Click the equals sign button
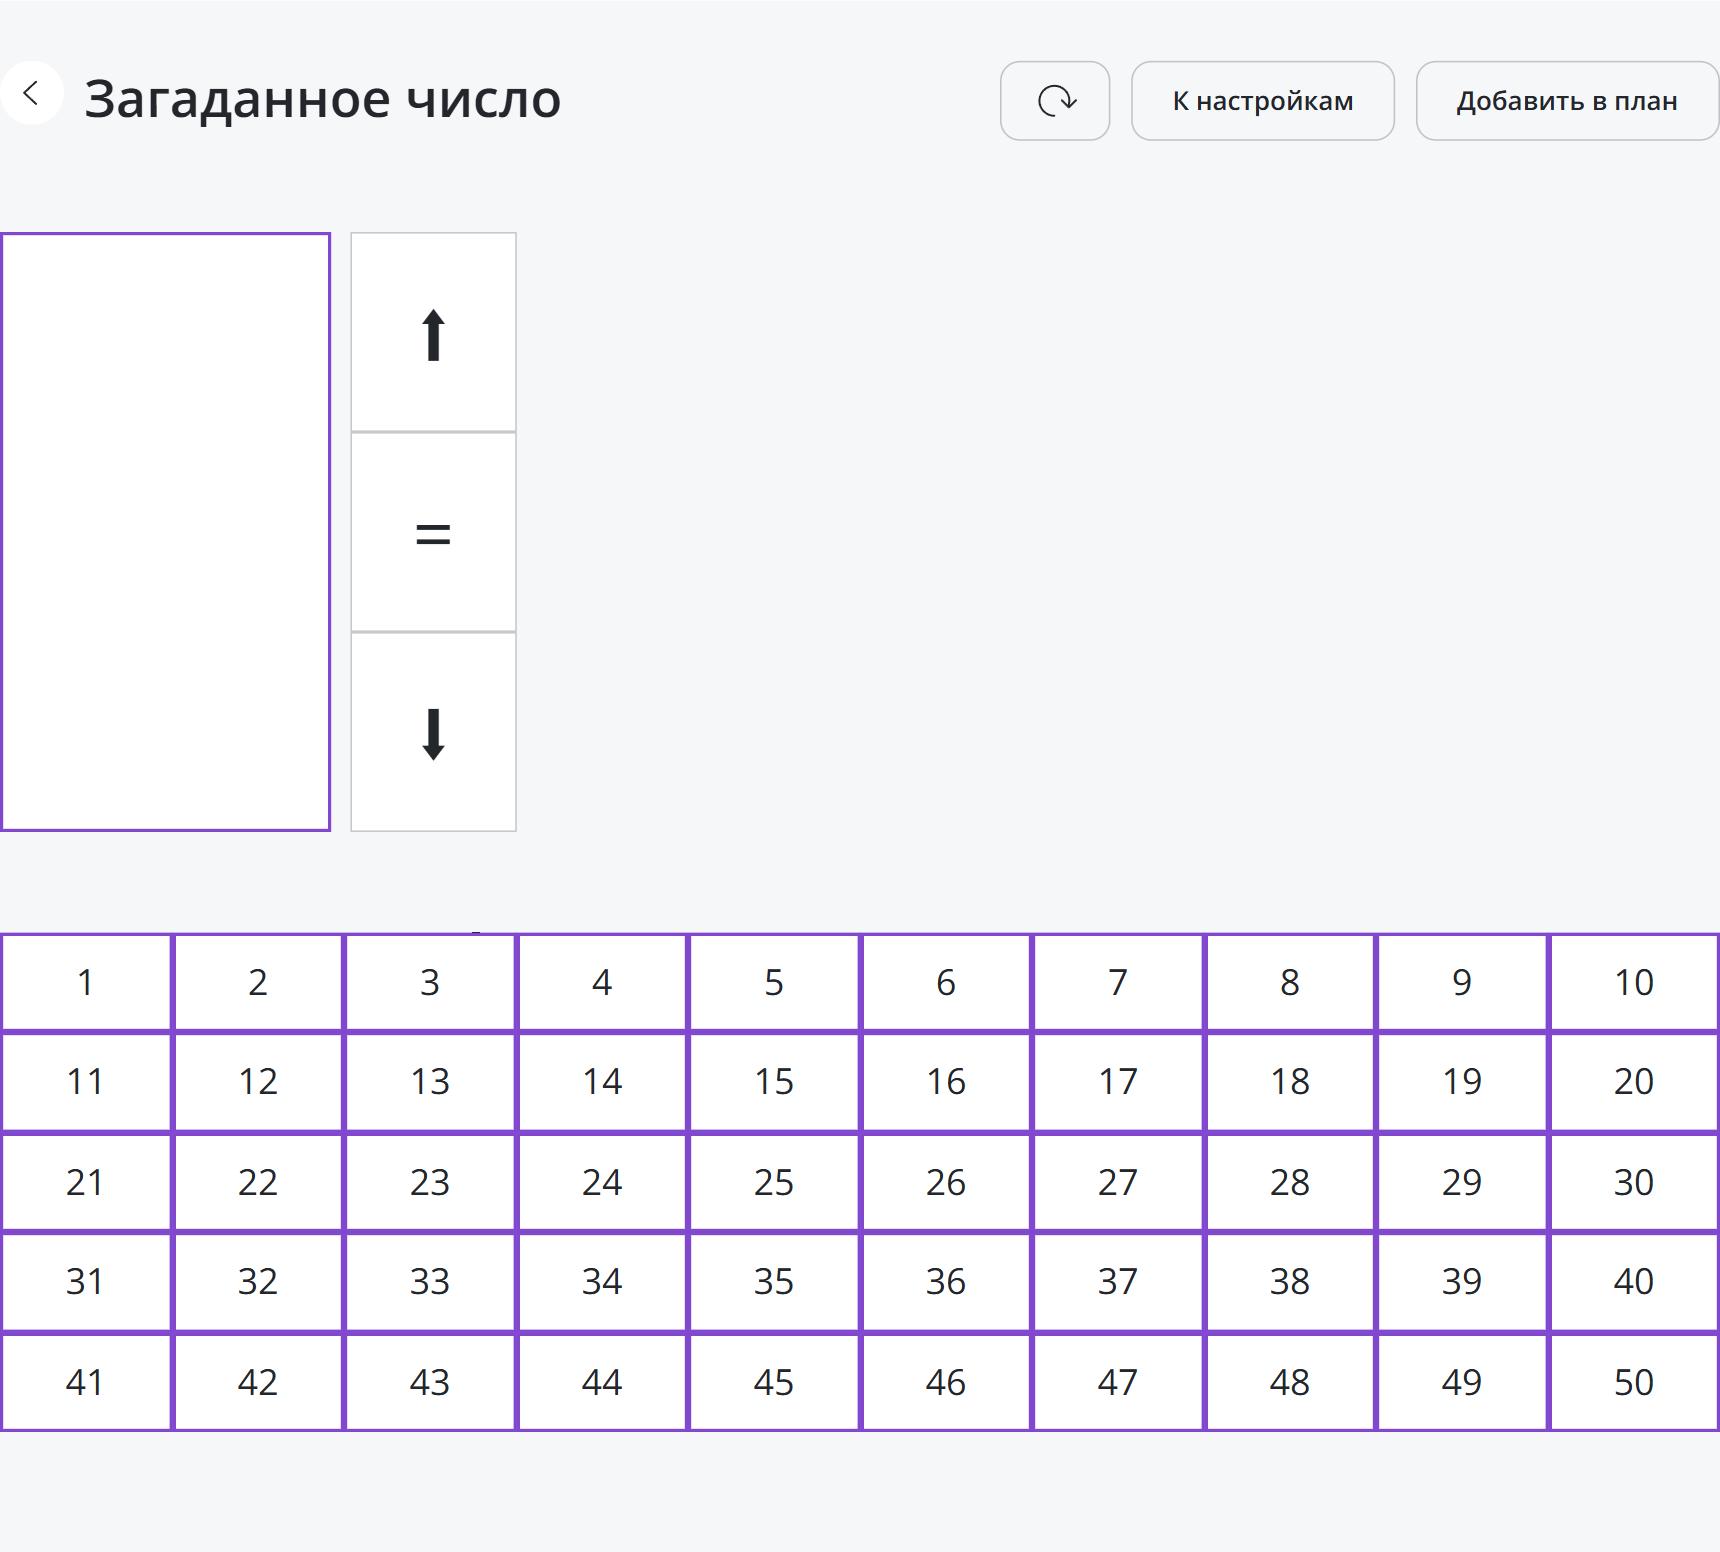This screenshot has width=1720, height=1552. point(433,533)
